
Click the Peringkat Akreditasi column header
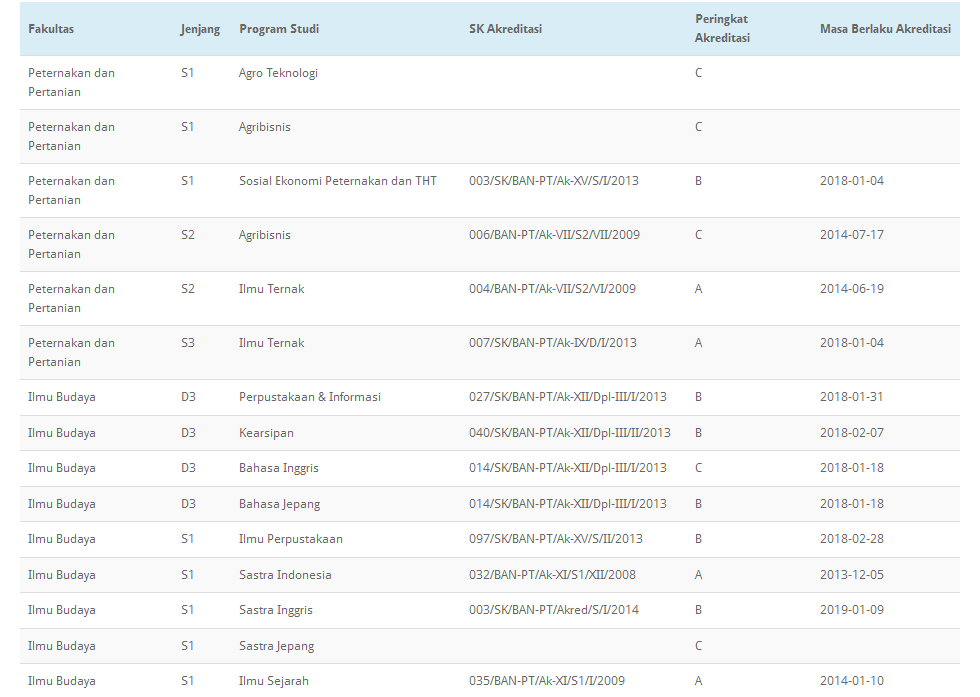click(x=722, y=29)
